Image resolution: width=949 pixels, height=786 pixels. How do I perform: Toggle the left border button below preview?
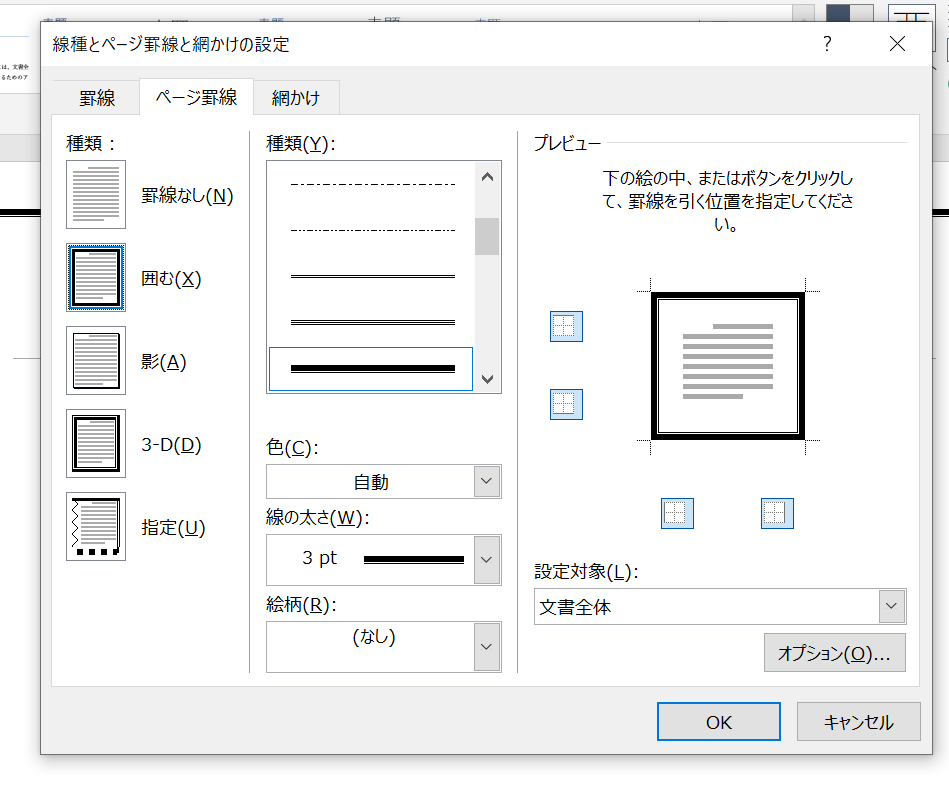point(677,514)
